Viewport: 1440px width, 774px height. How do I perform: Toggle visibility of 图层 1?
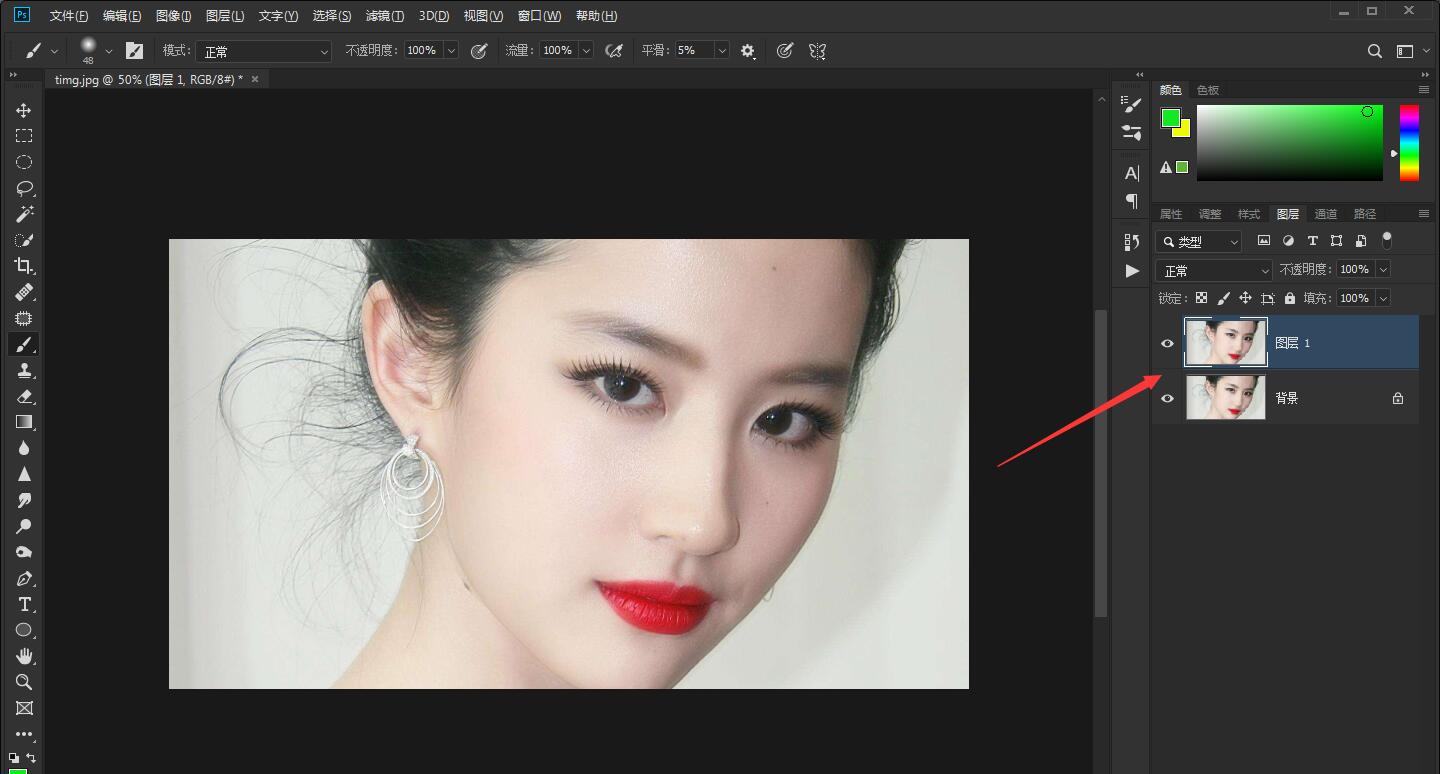point(1167,343)
